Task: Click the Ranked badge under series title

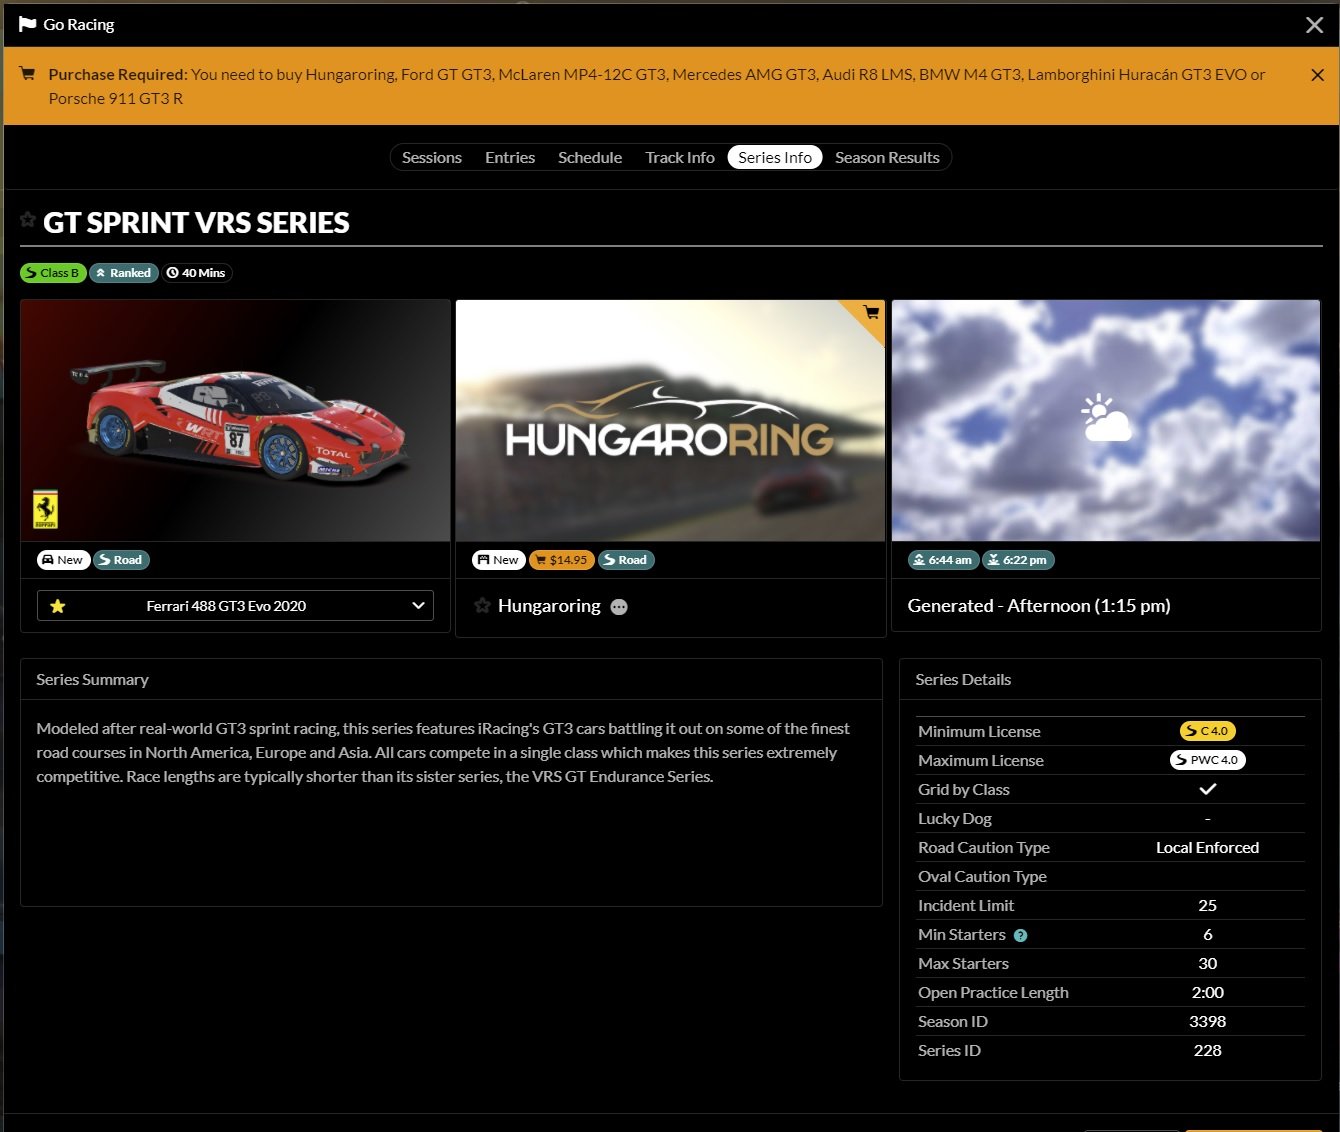Action: (124, 273)
